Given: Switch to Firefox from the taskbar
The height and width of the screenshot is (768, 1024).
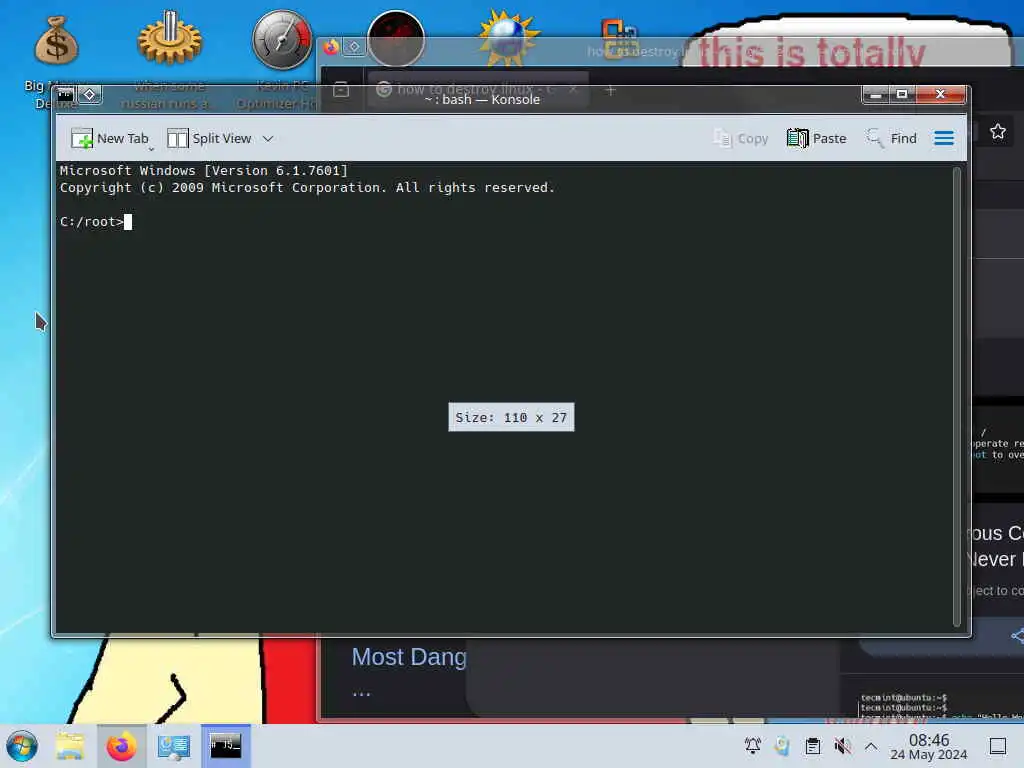Looking at the screenshot, I should pos(121,746).
